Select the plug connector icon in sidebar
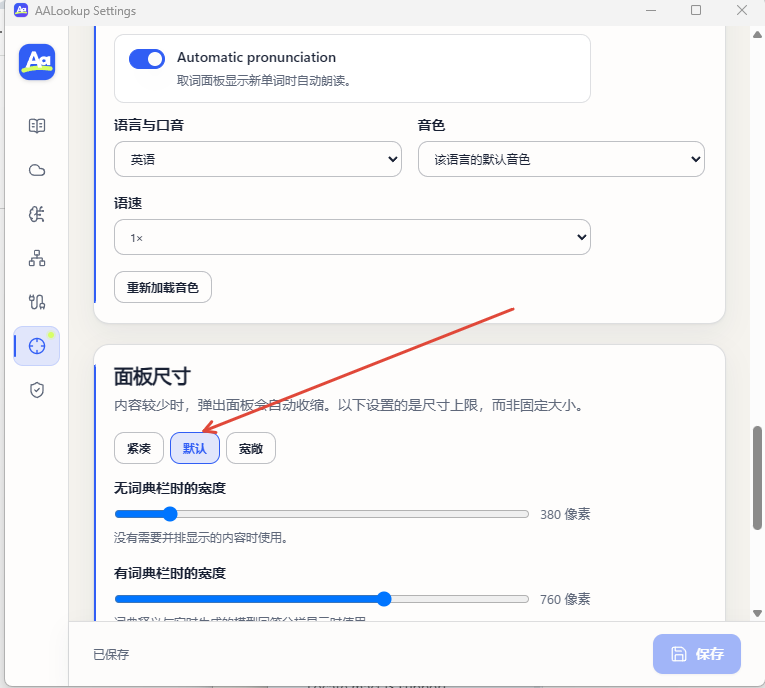Image resolution: width=765 pixels, height=688 pixels. (x=37, y=302)
